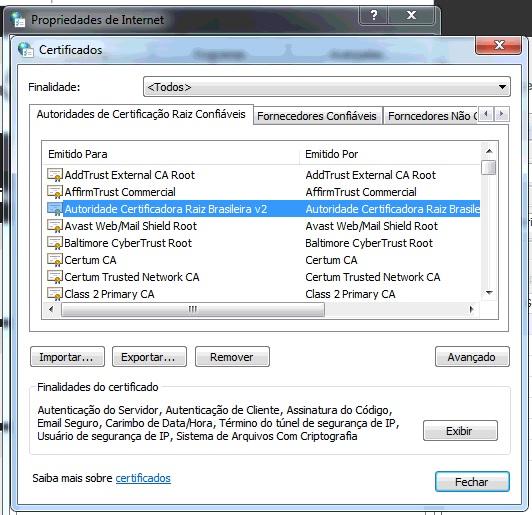Click Emitido Por value Class 2 Primary CA

pyautogui.click(x=350, y=294)
